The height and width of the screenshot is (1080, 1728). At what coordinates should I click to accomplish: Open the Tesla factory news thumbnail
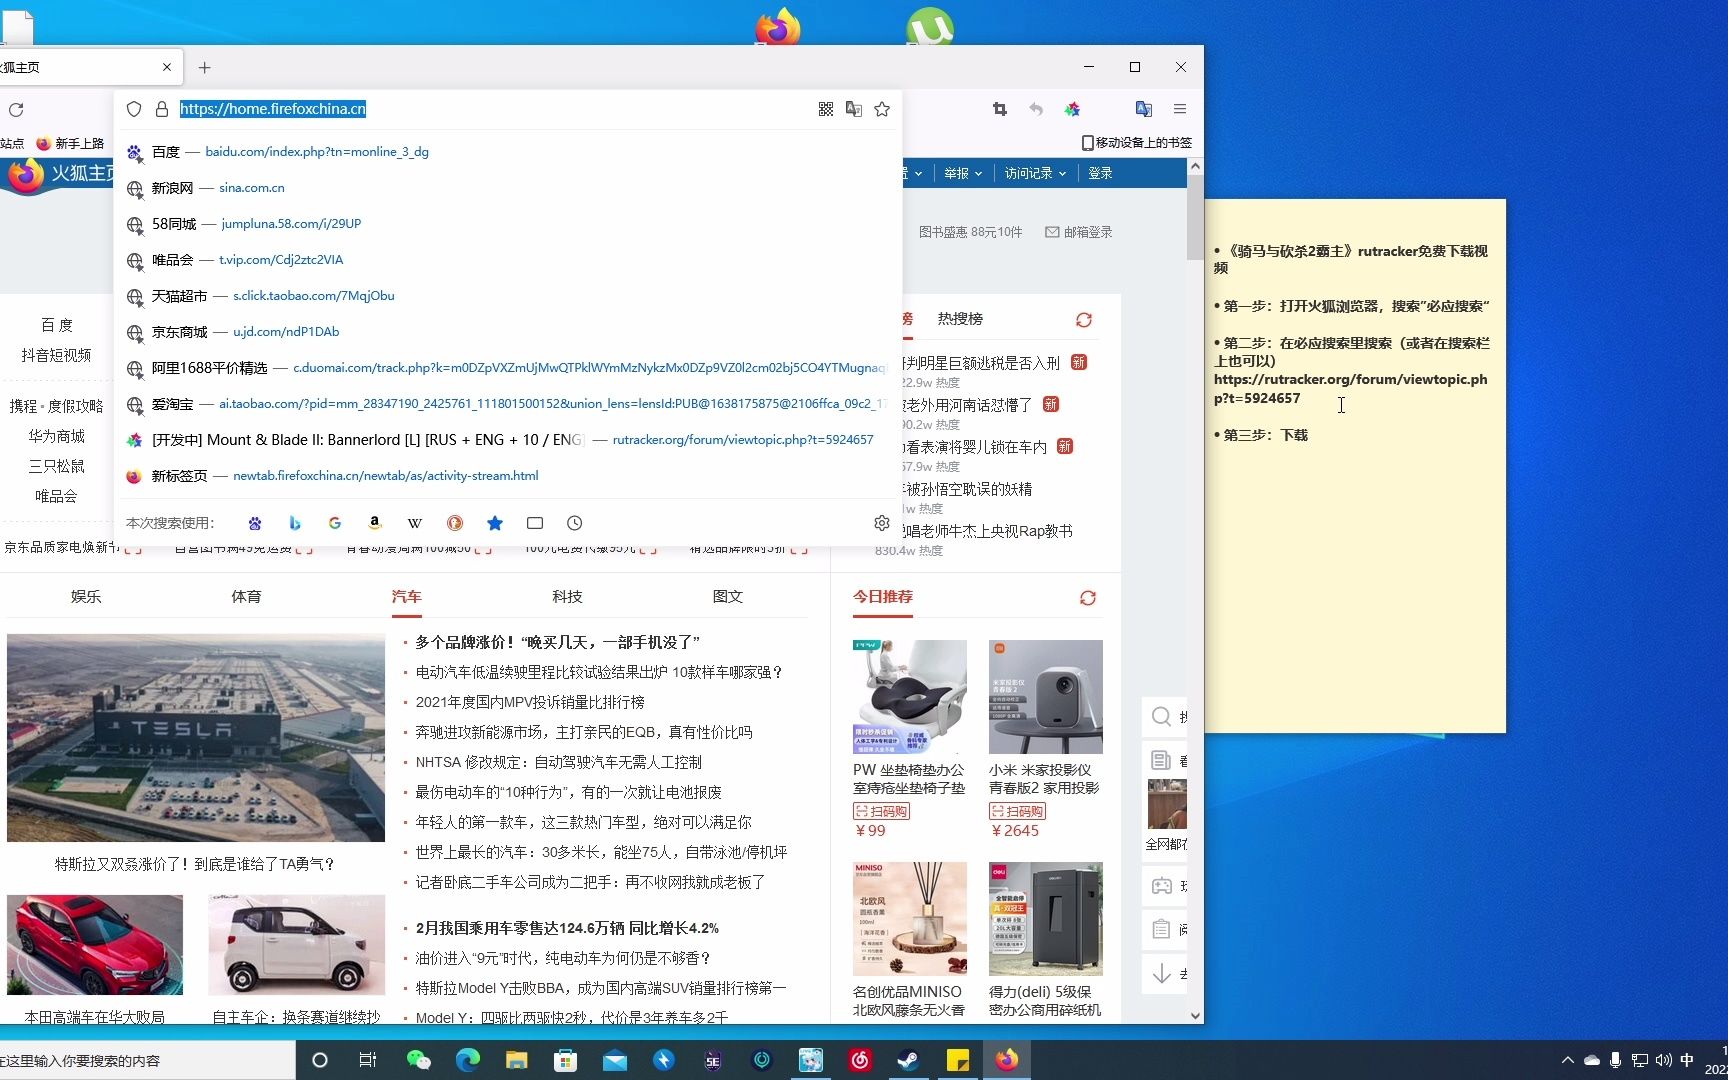point(196,738)
